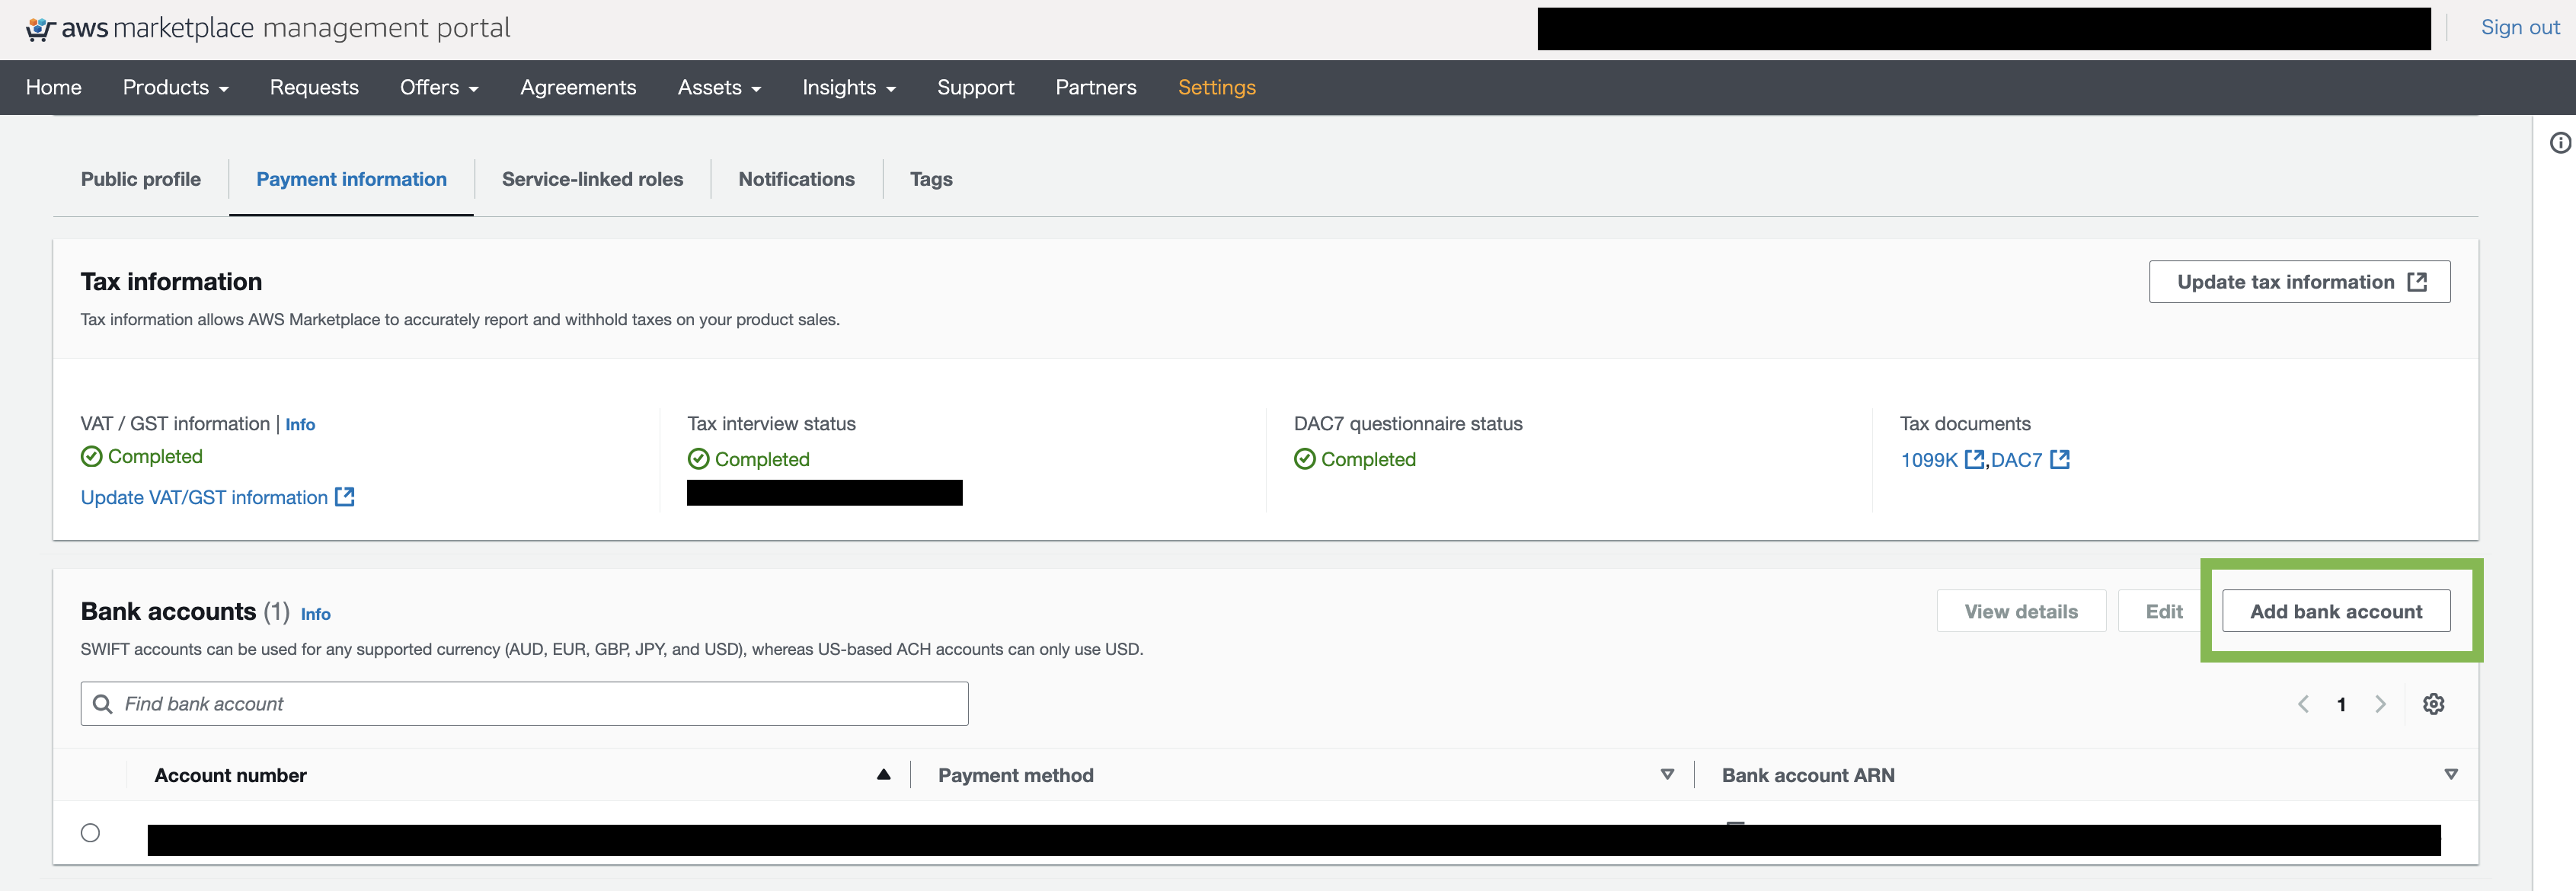Click the Bank account ARN column header

pos(1808,775)
